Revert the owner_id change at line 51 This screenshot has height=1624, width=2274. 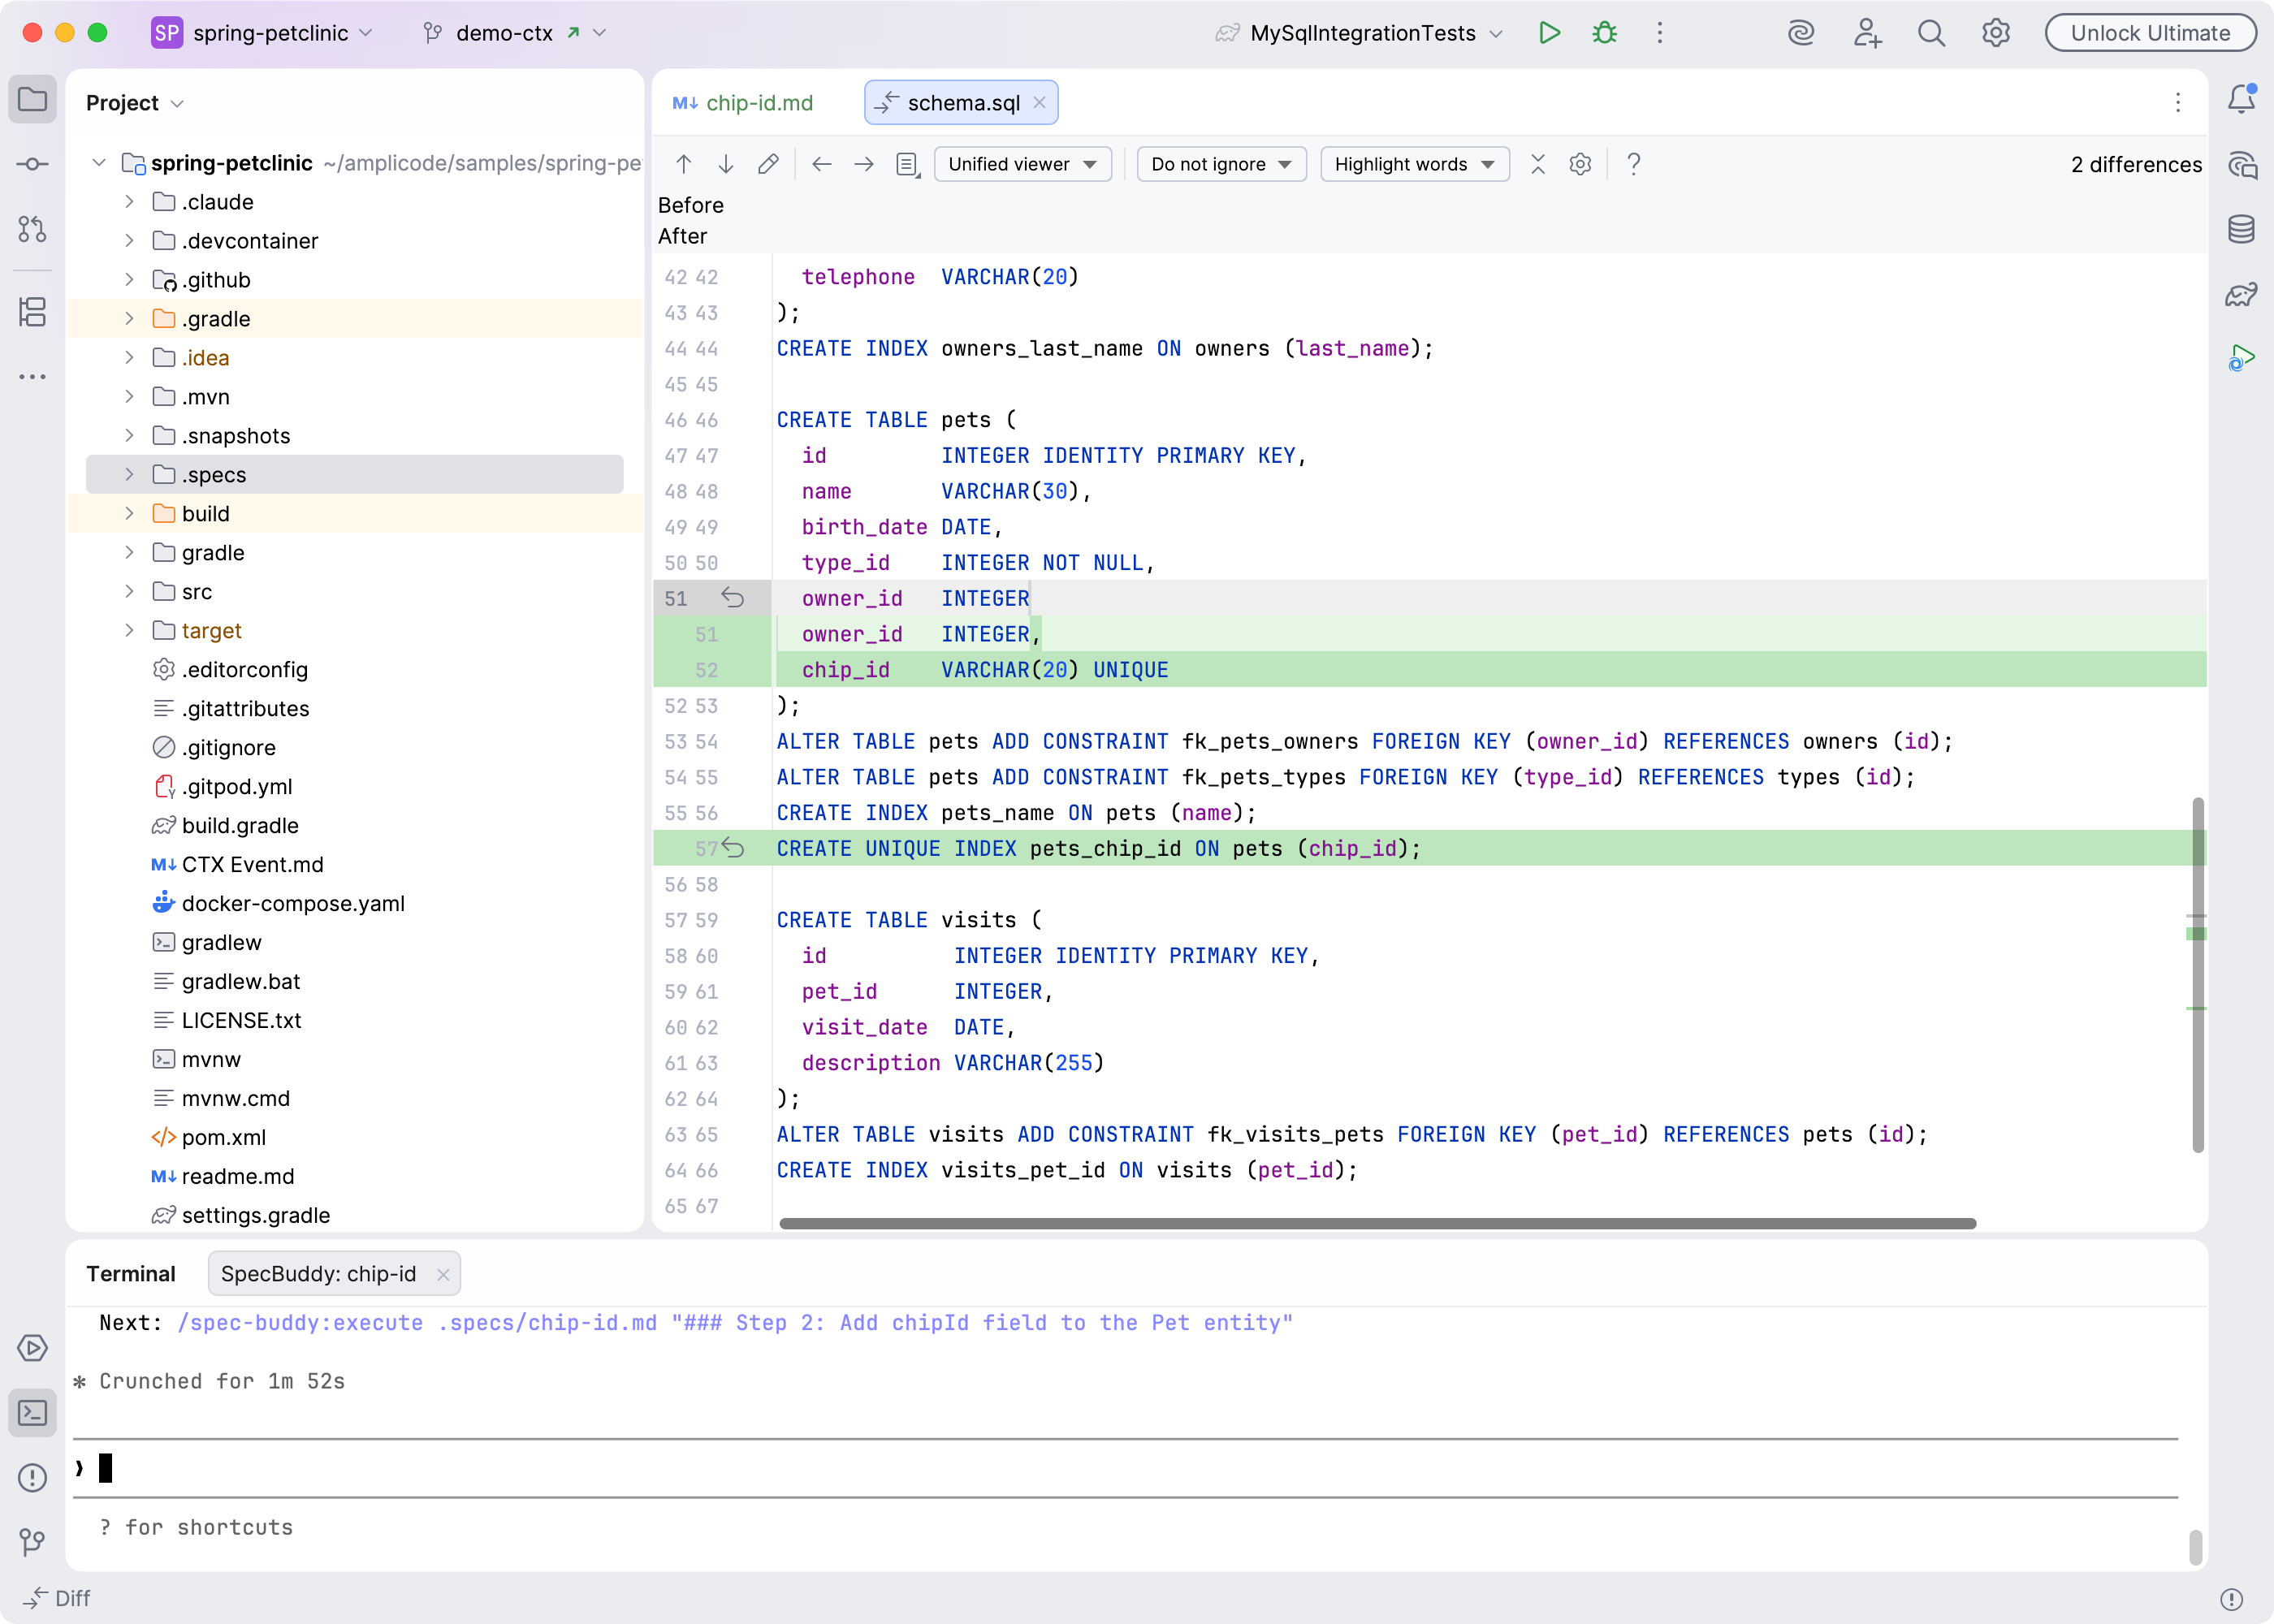tap(733, 598)
